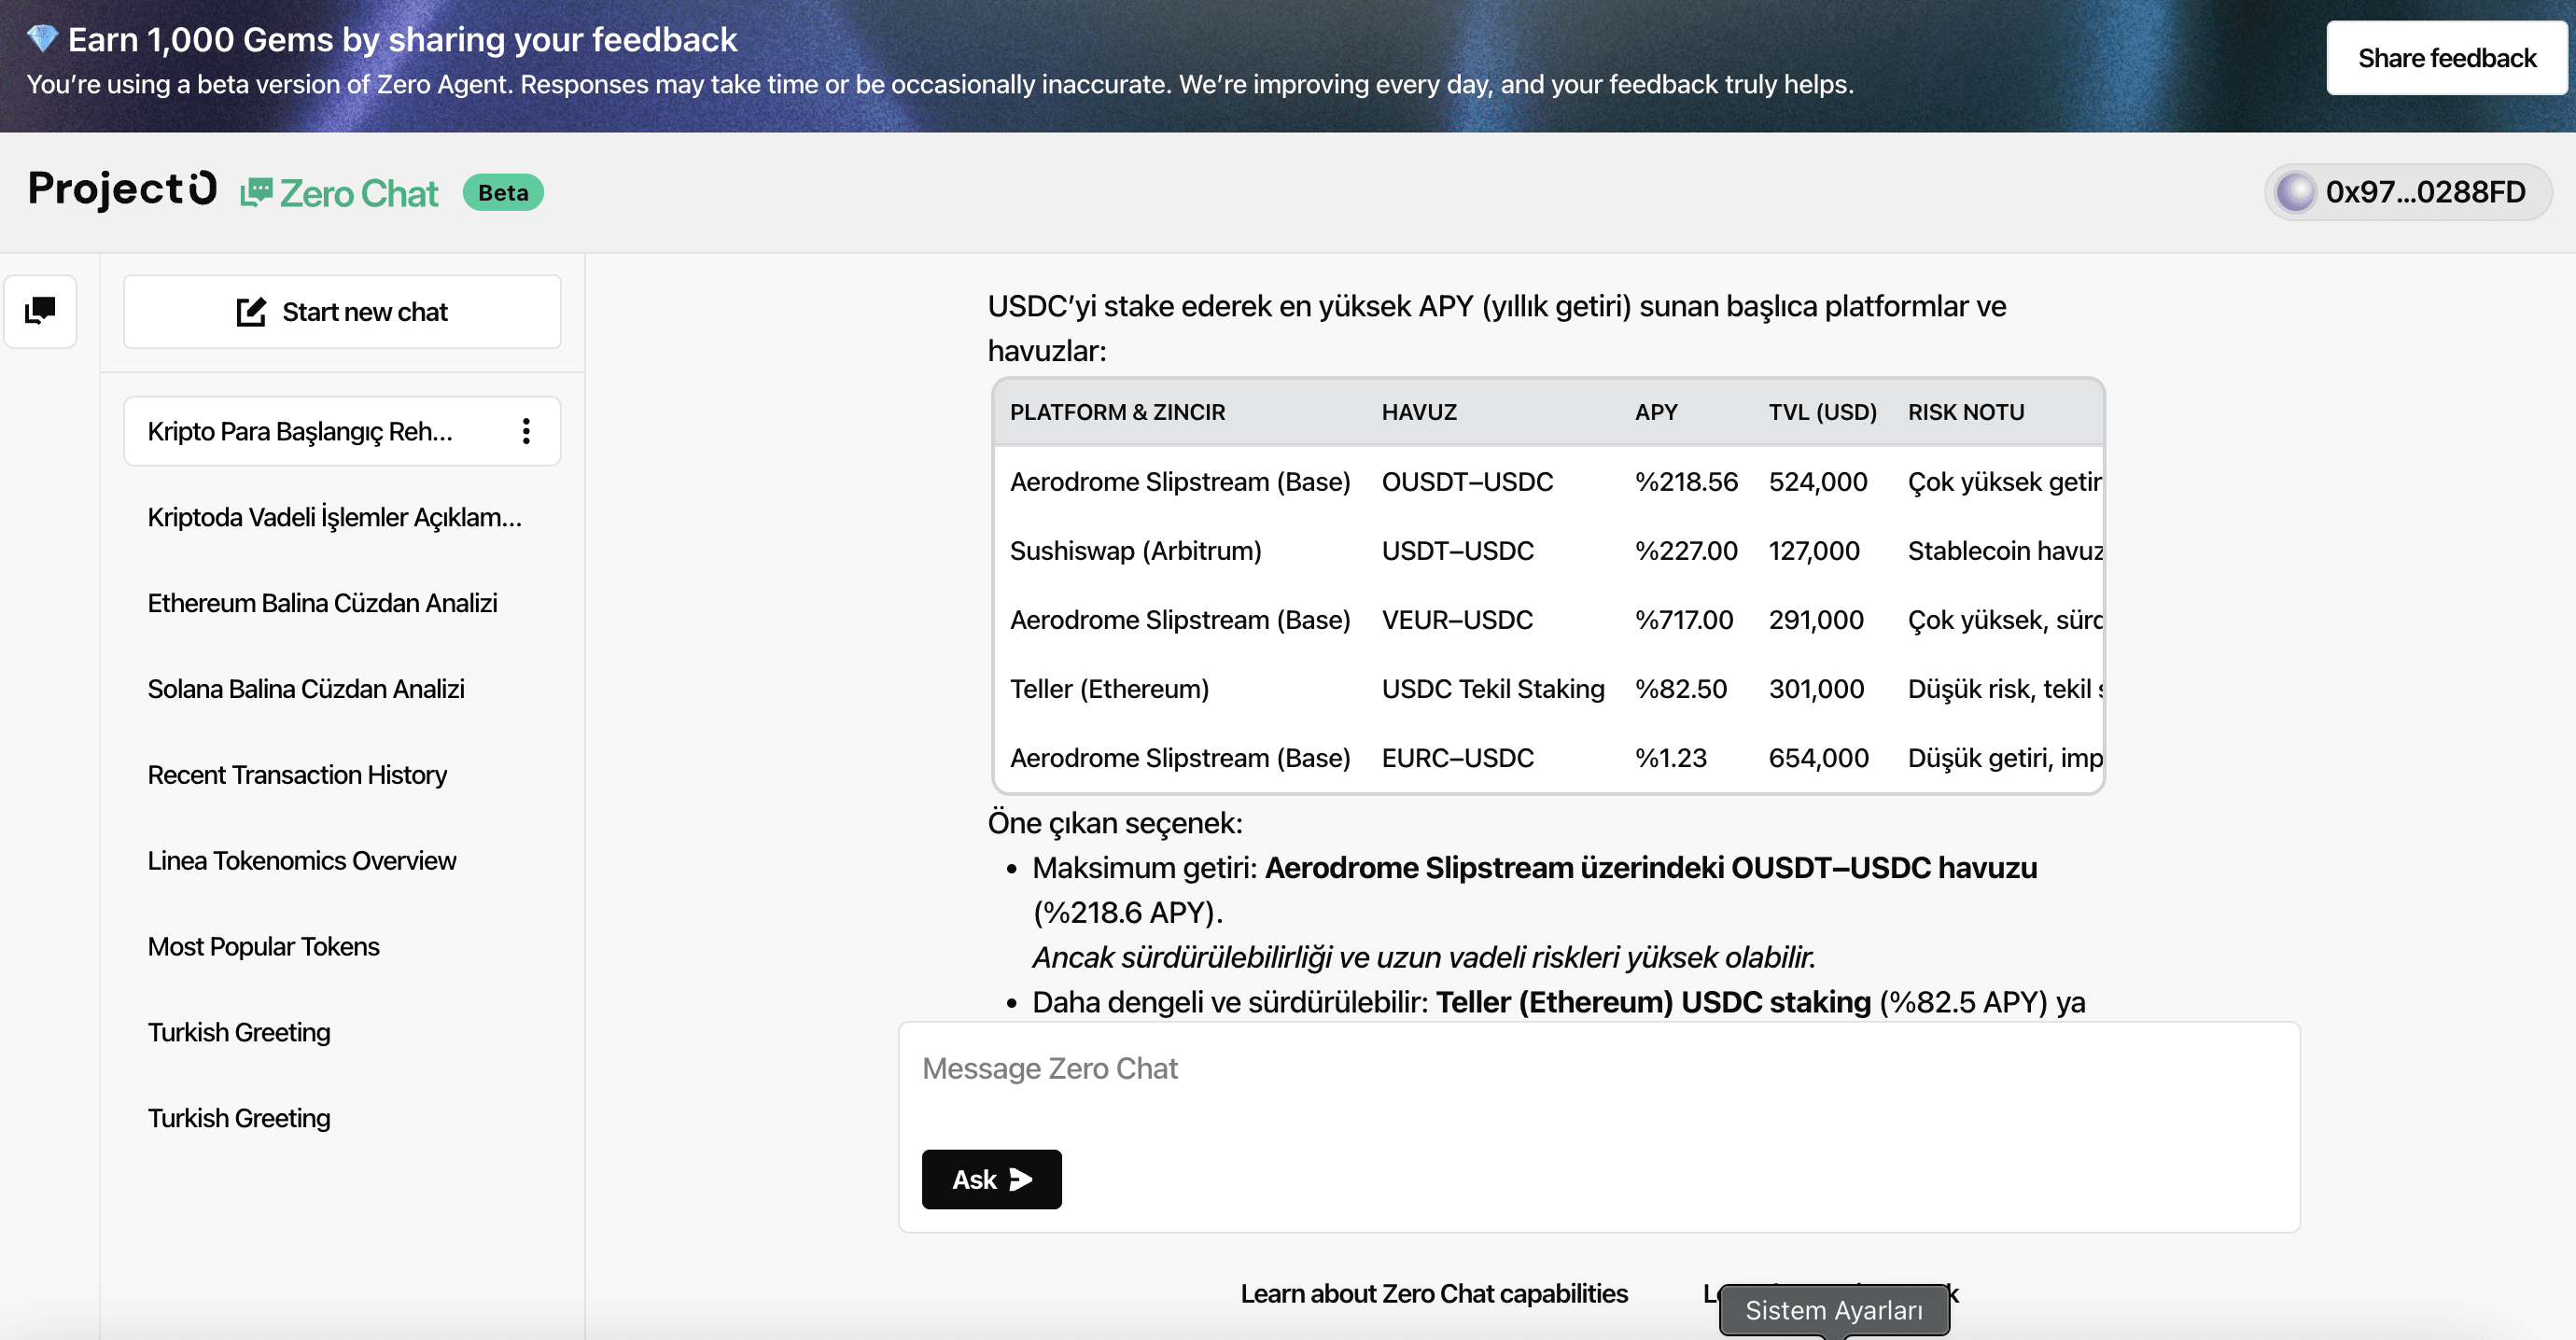Select the 127,000 TVL value

(1814, 551)
